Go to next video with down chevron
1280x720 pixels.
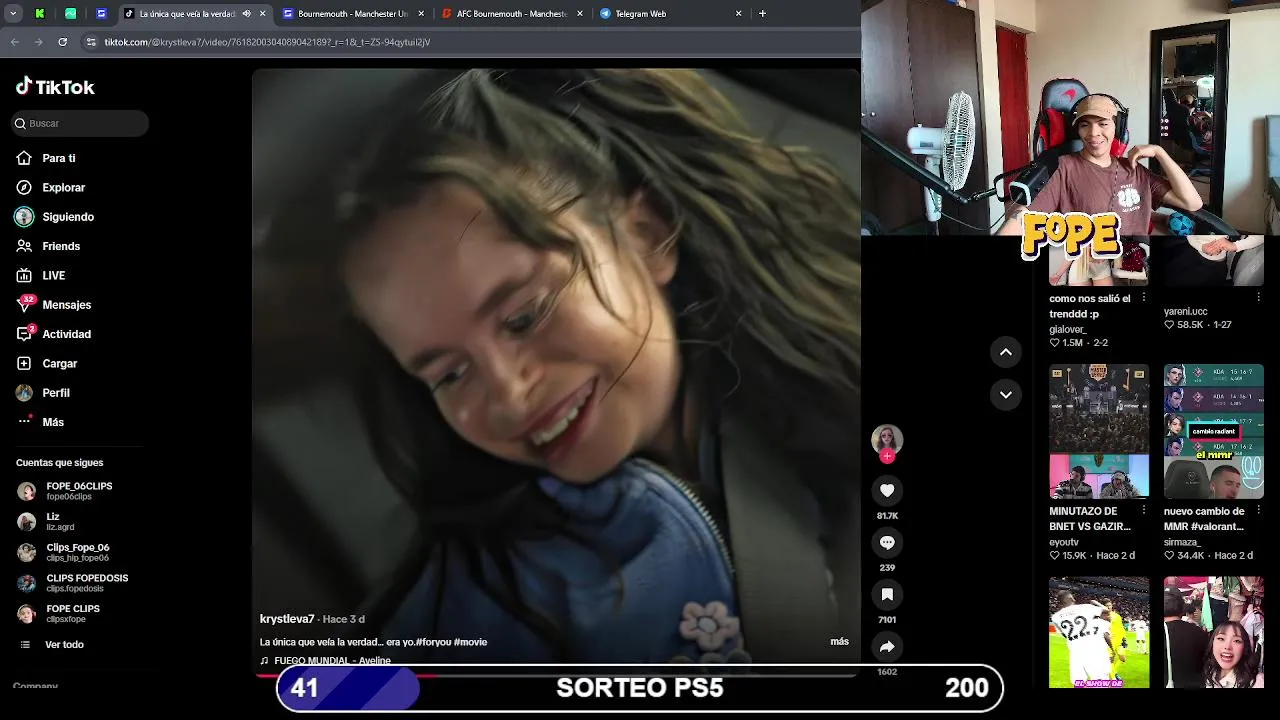pos(1006,395)
